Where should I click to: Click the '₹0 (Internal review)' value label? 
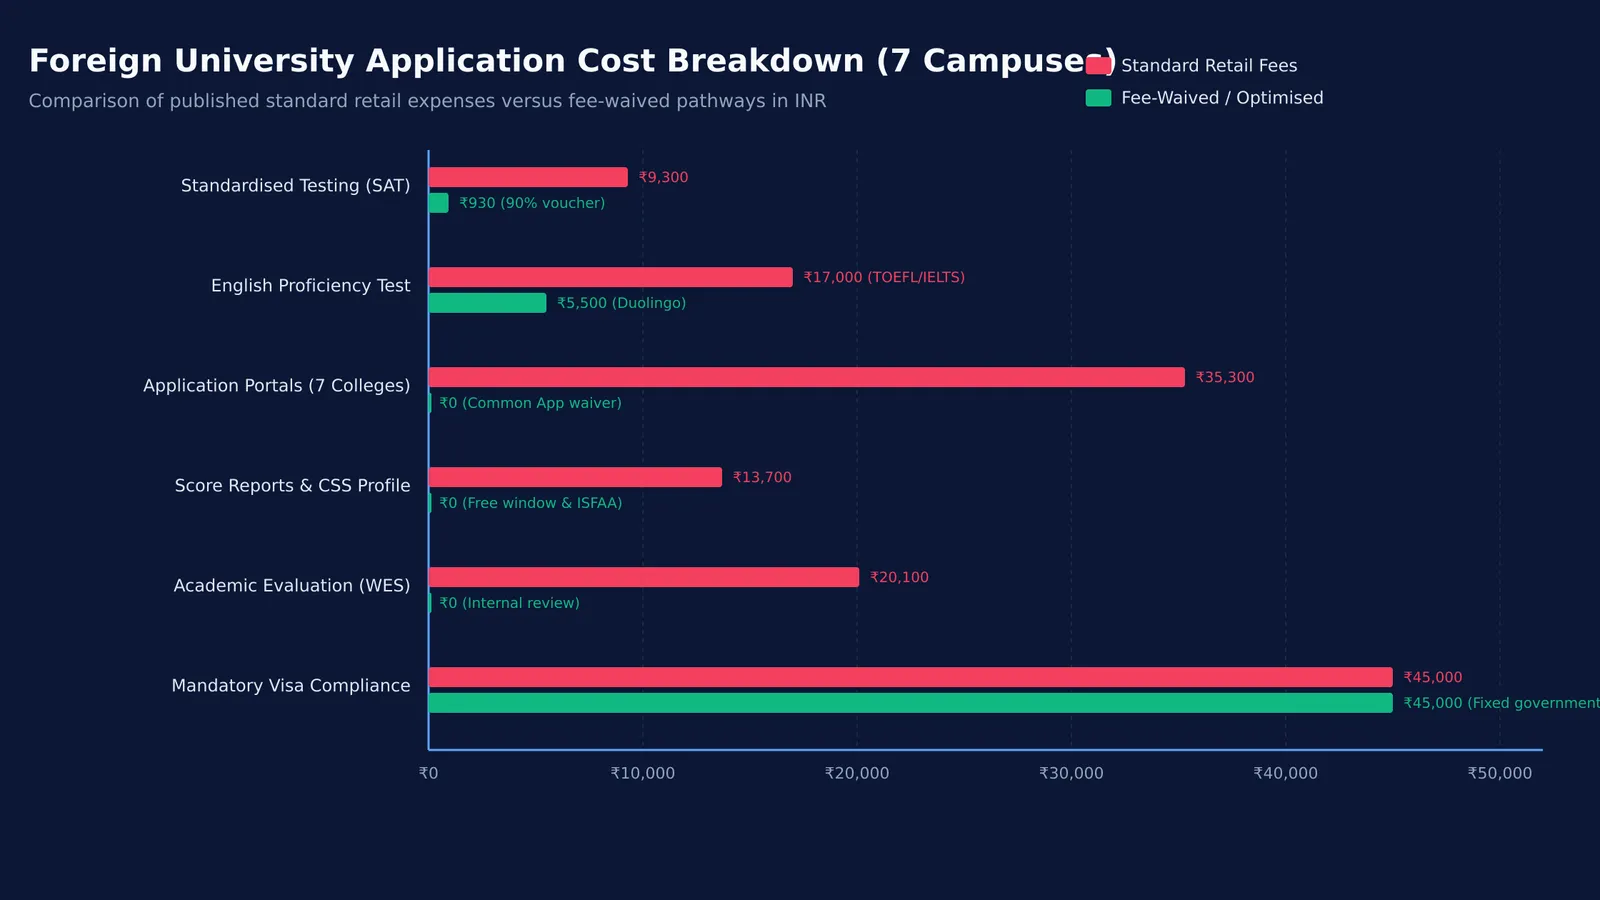pyautogui.click(x=509, y=603)
